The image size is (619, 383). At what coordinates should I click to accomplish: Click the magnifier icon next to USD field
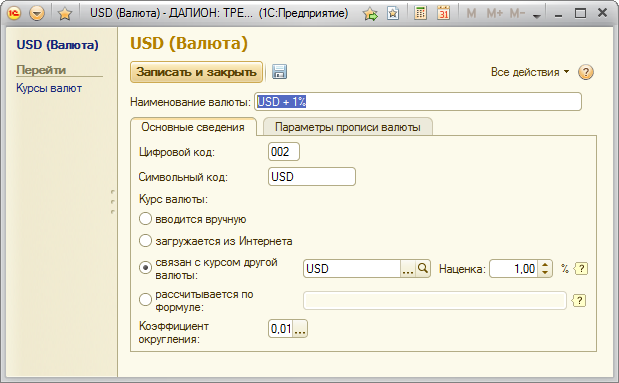click(x=423, y=268)
